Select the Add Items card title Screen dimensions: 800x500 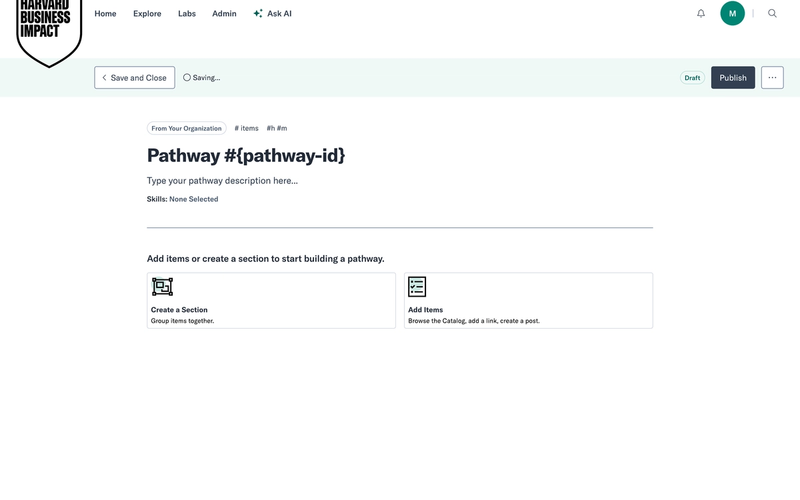tap(426, 310)
